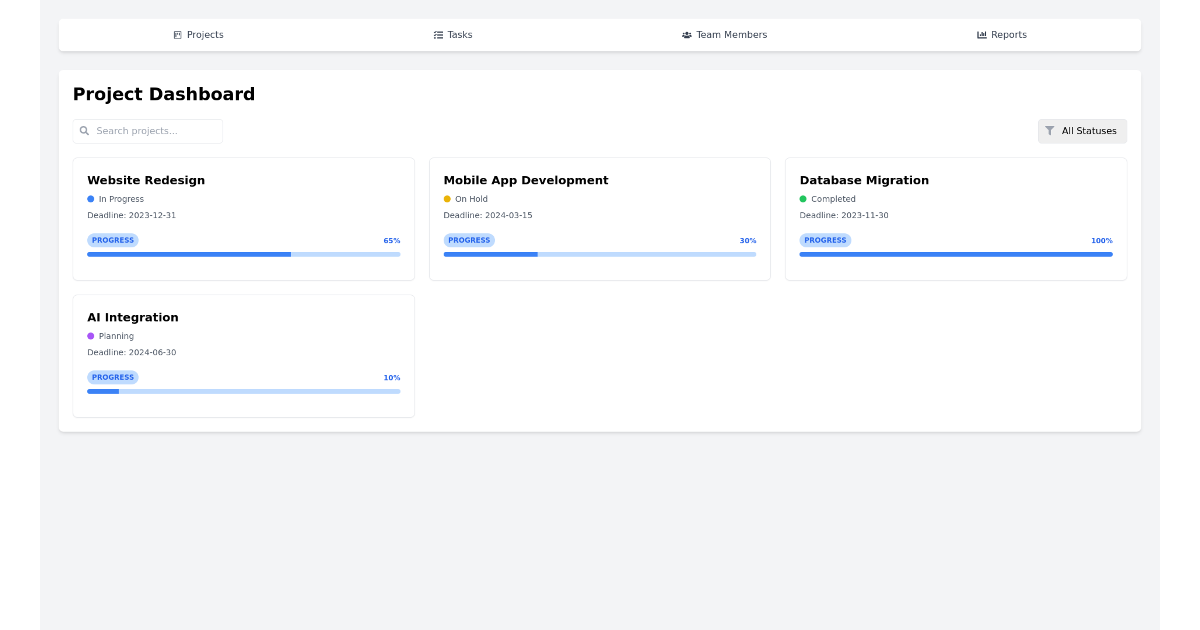This screenshot has width=1200, height=630.
Task: Open the Reports section from the navigation
Action: [1001, 34]
